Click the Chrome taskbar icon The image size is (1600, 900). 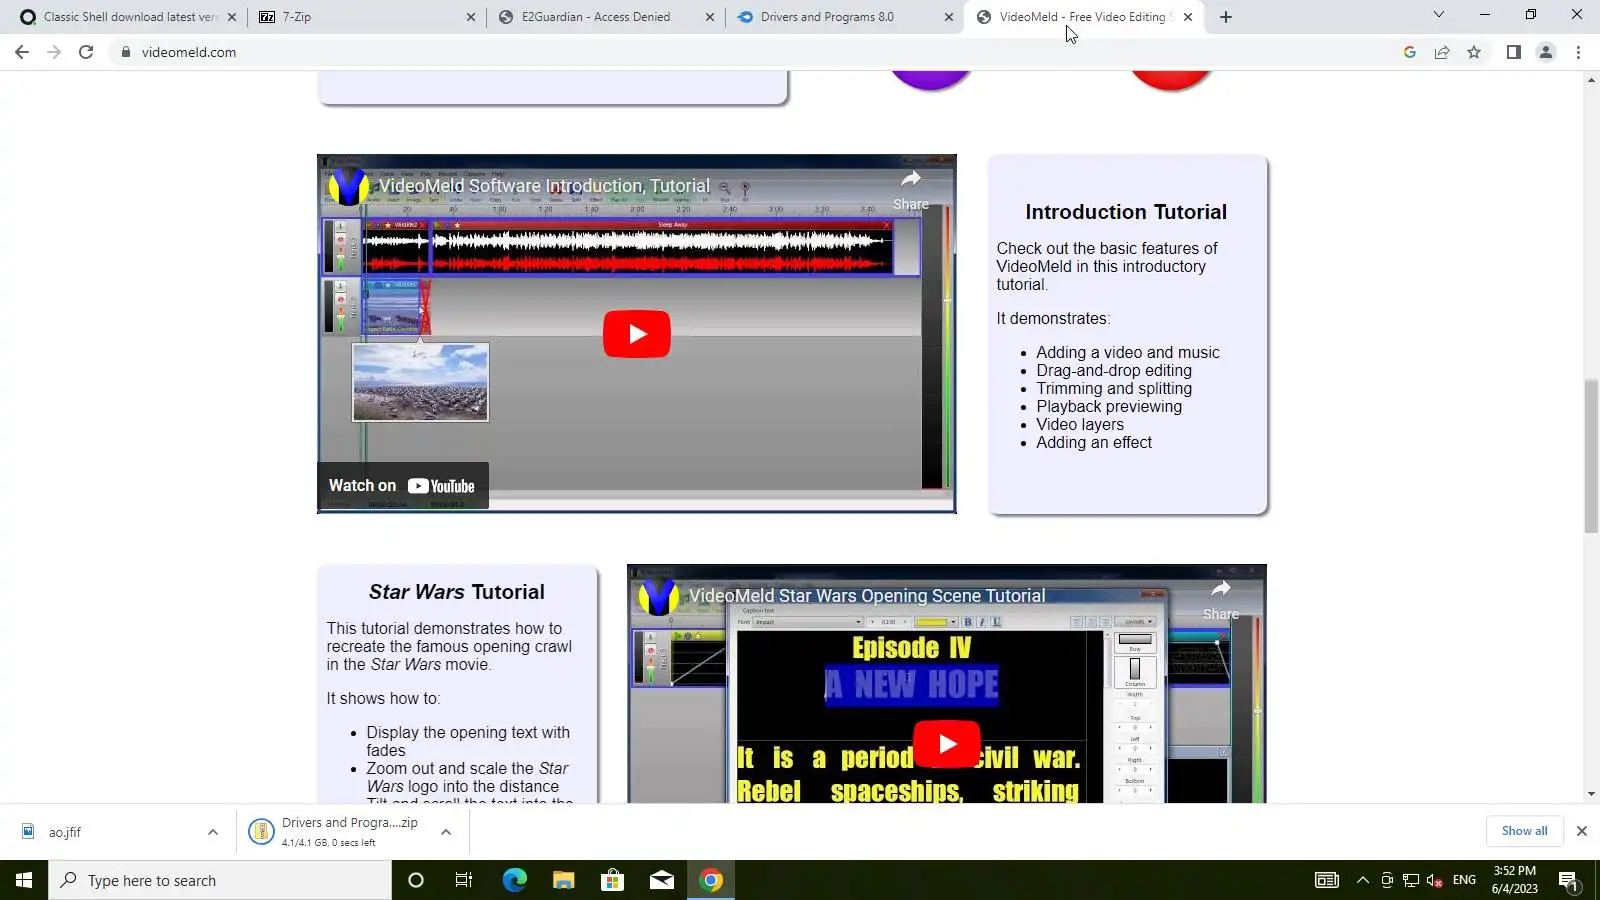[x=711, y=880]
